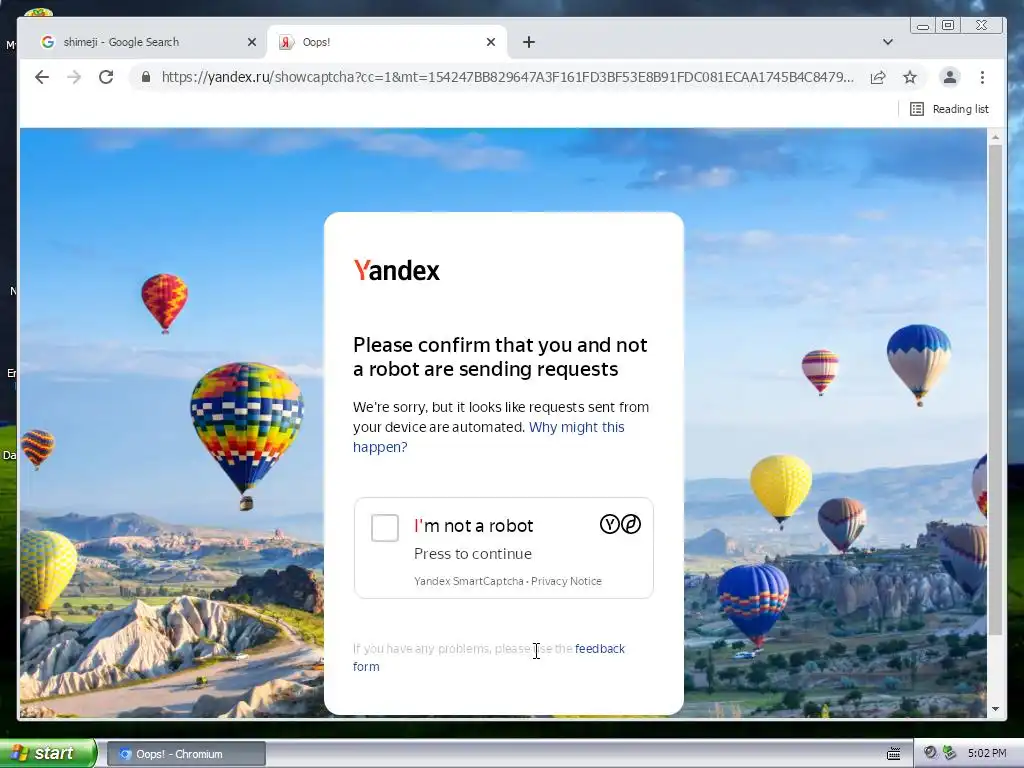Click the green network tray icon
Viewport: 1024px width, 768px height.
pos(950,753)
